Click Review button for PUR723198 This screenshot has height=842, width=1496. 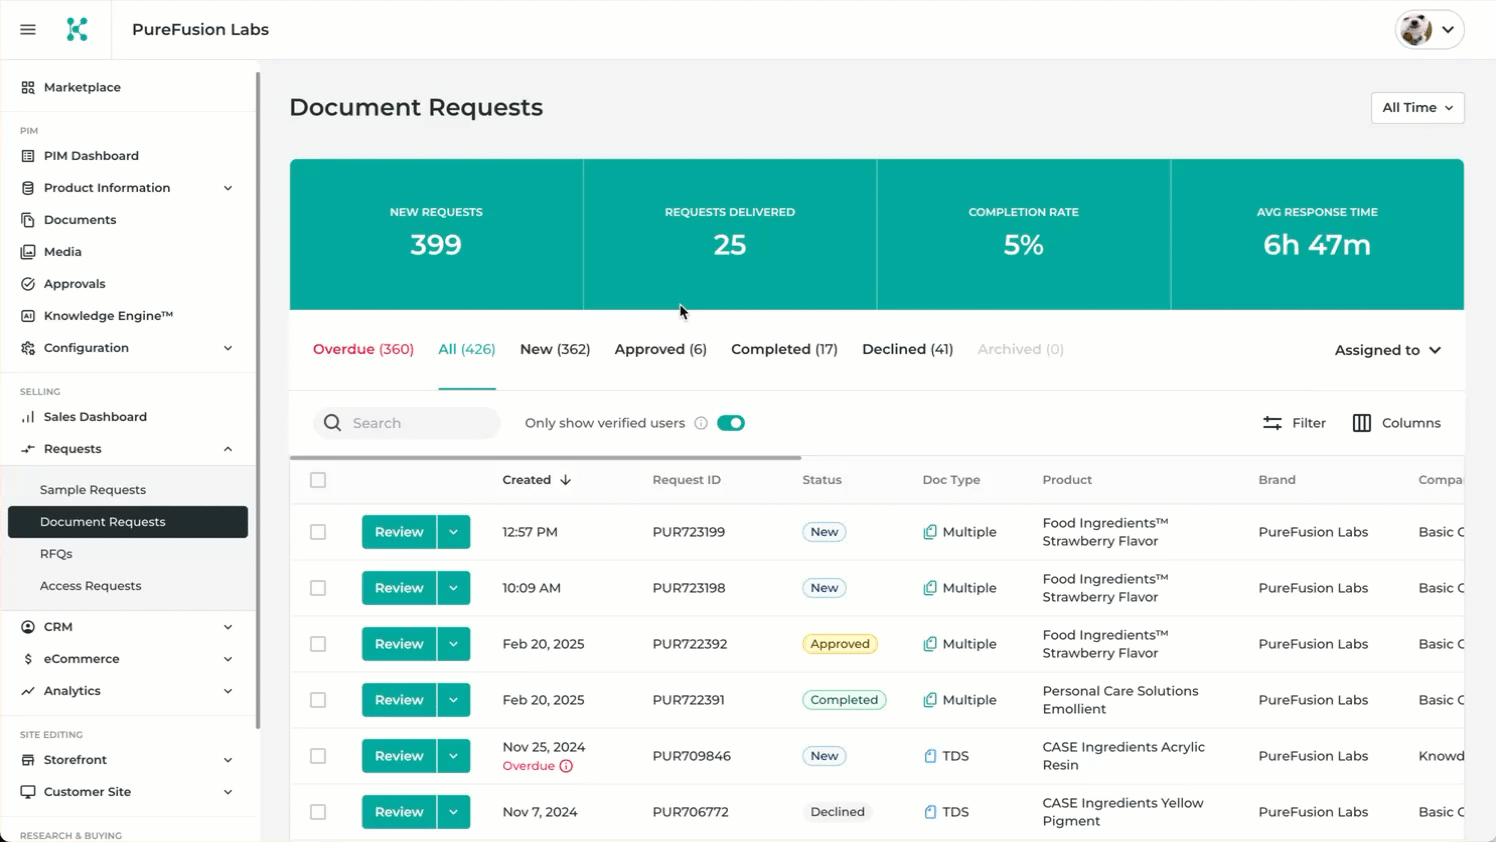399,588
